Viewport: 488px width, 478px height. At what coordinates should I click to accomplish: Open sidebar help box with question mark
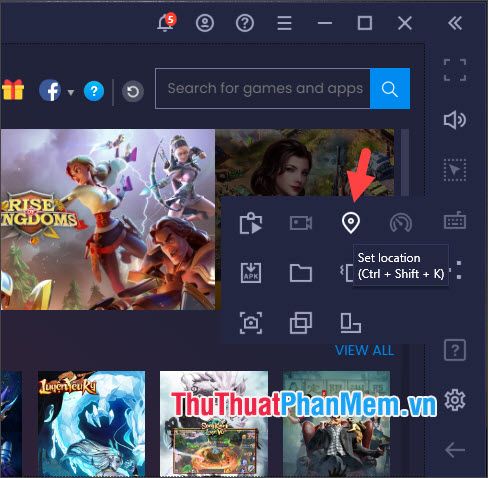coord(455,350)
